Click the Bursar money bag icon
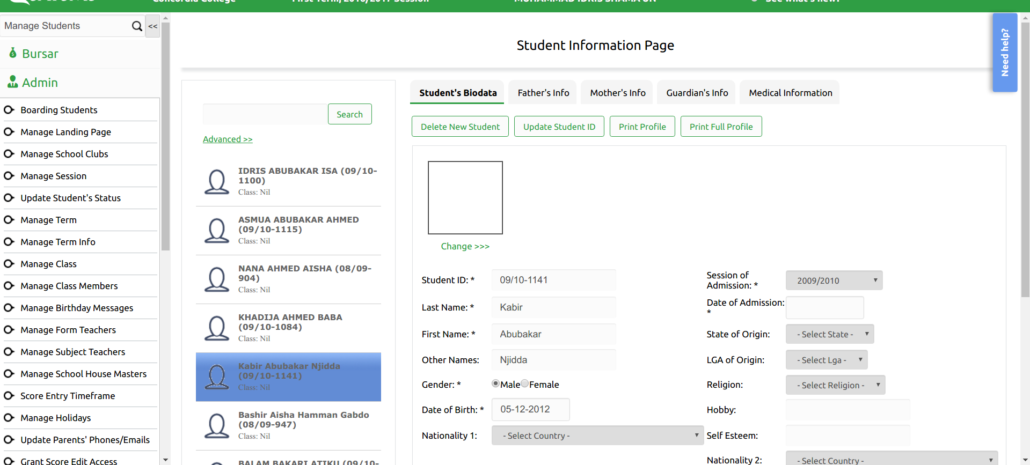The height and width of the screenshot is (465, 1030). (x=12, y=53)
